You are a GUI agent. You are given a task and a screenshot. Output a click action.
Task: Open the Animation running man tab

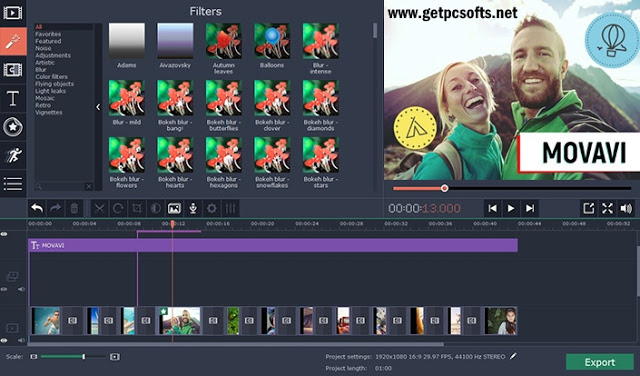(x=13, y=155)
